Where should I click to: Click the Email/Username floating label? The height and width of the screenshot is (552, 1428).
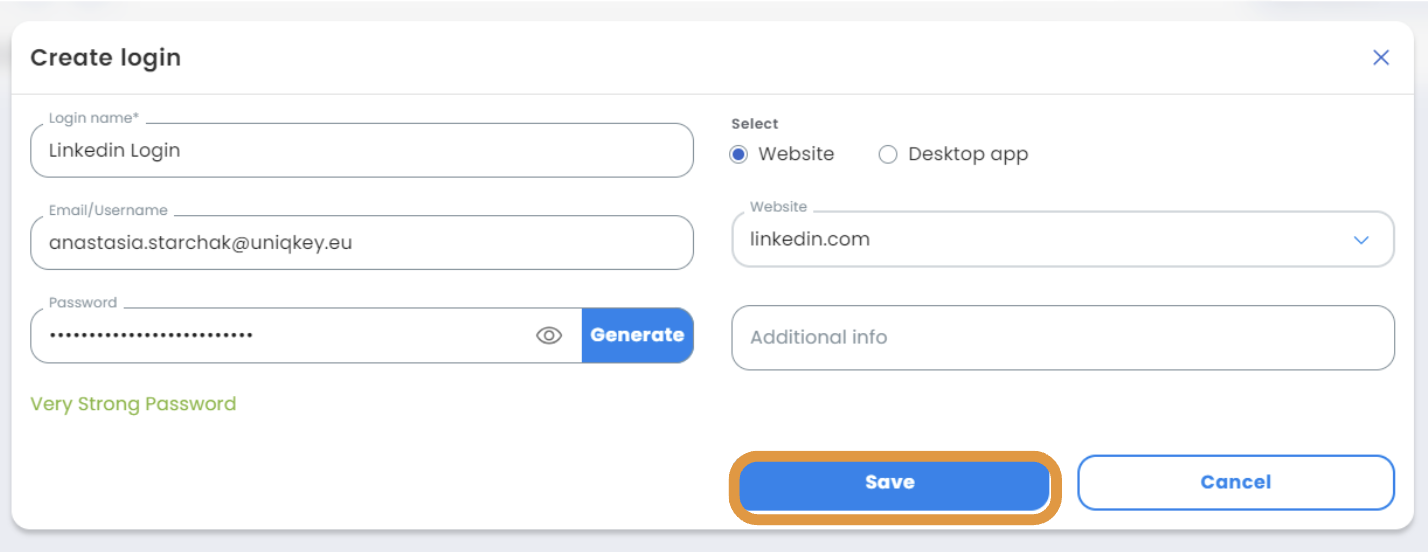[x=108, y=210]
